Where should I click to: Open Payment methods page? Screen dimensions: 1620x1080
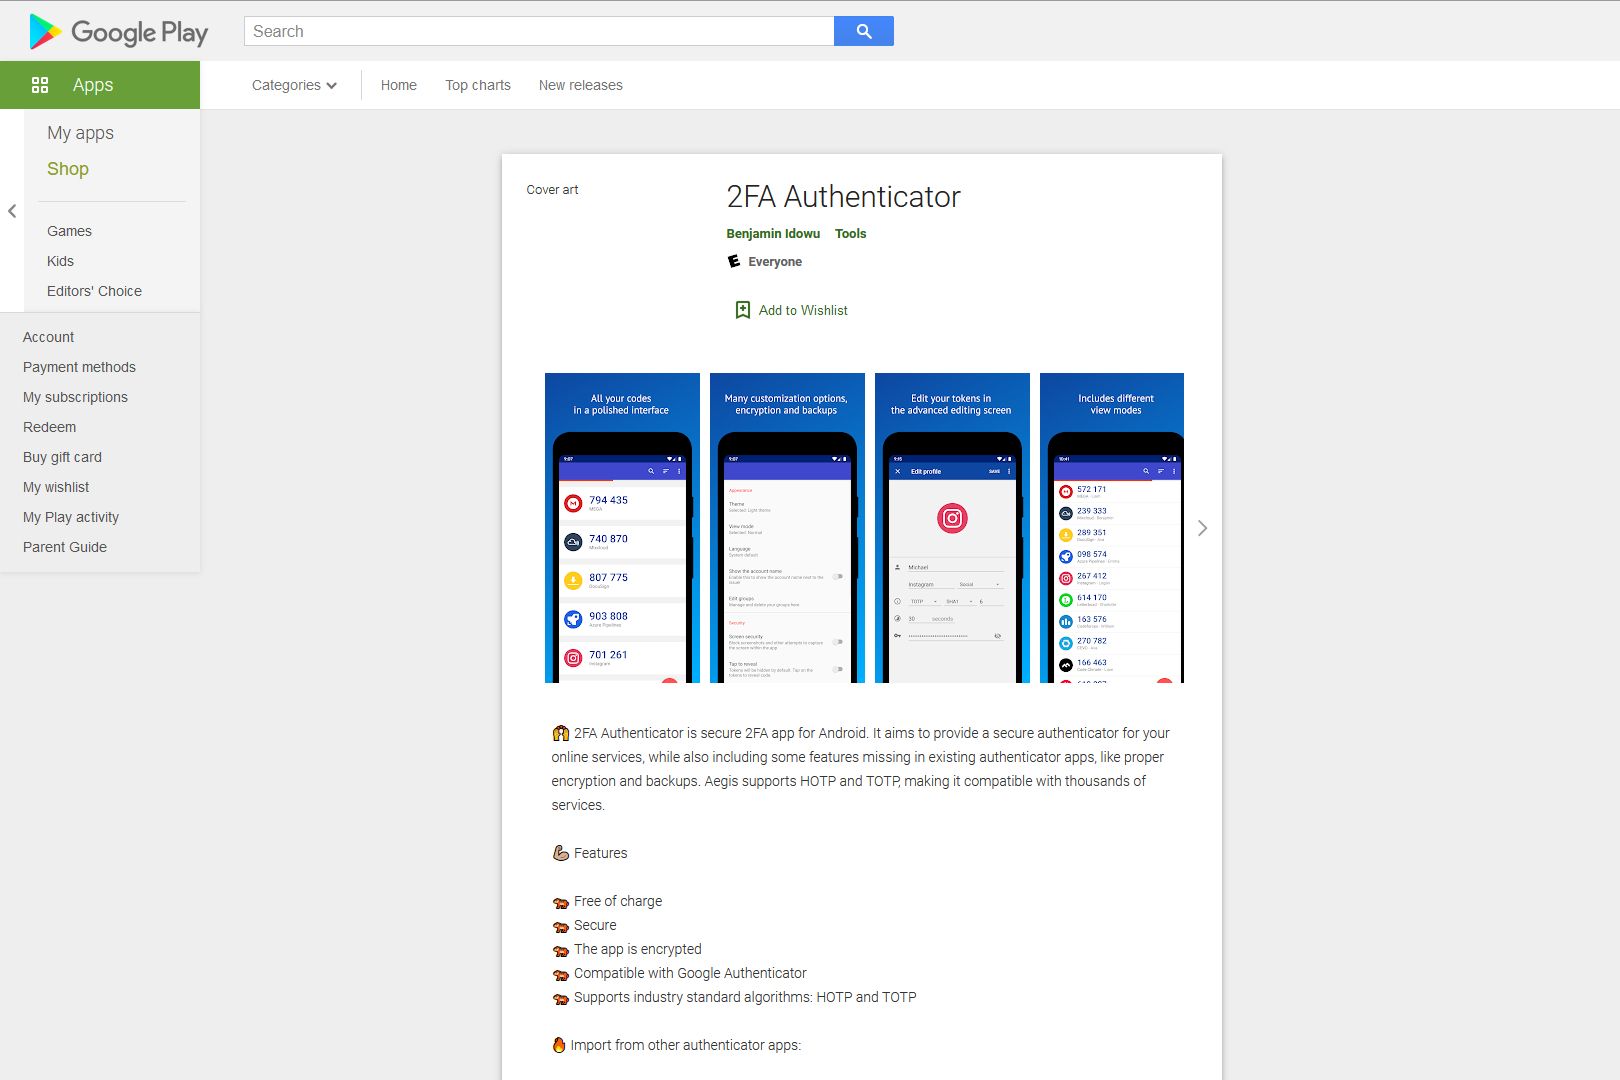point(79,367)
